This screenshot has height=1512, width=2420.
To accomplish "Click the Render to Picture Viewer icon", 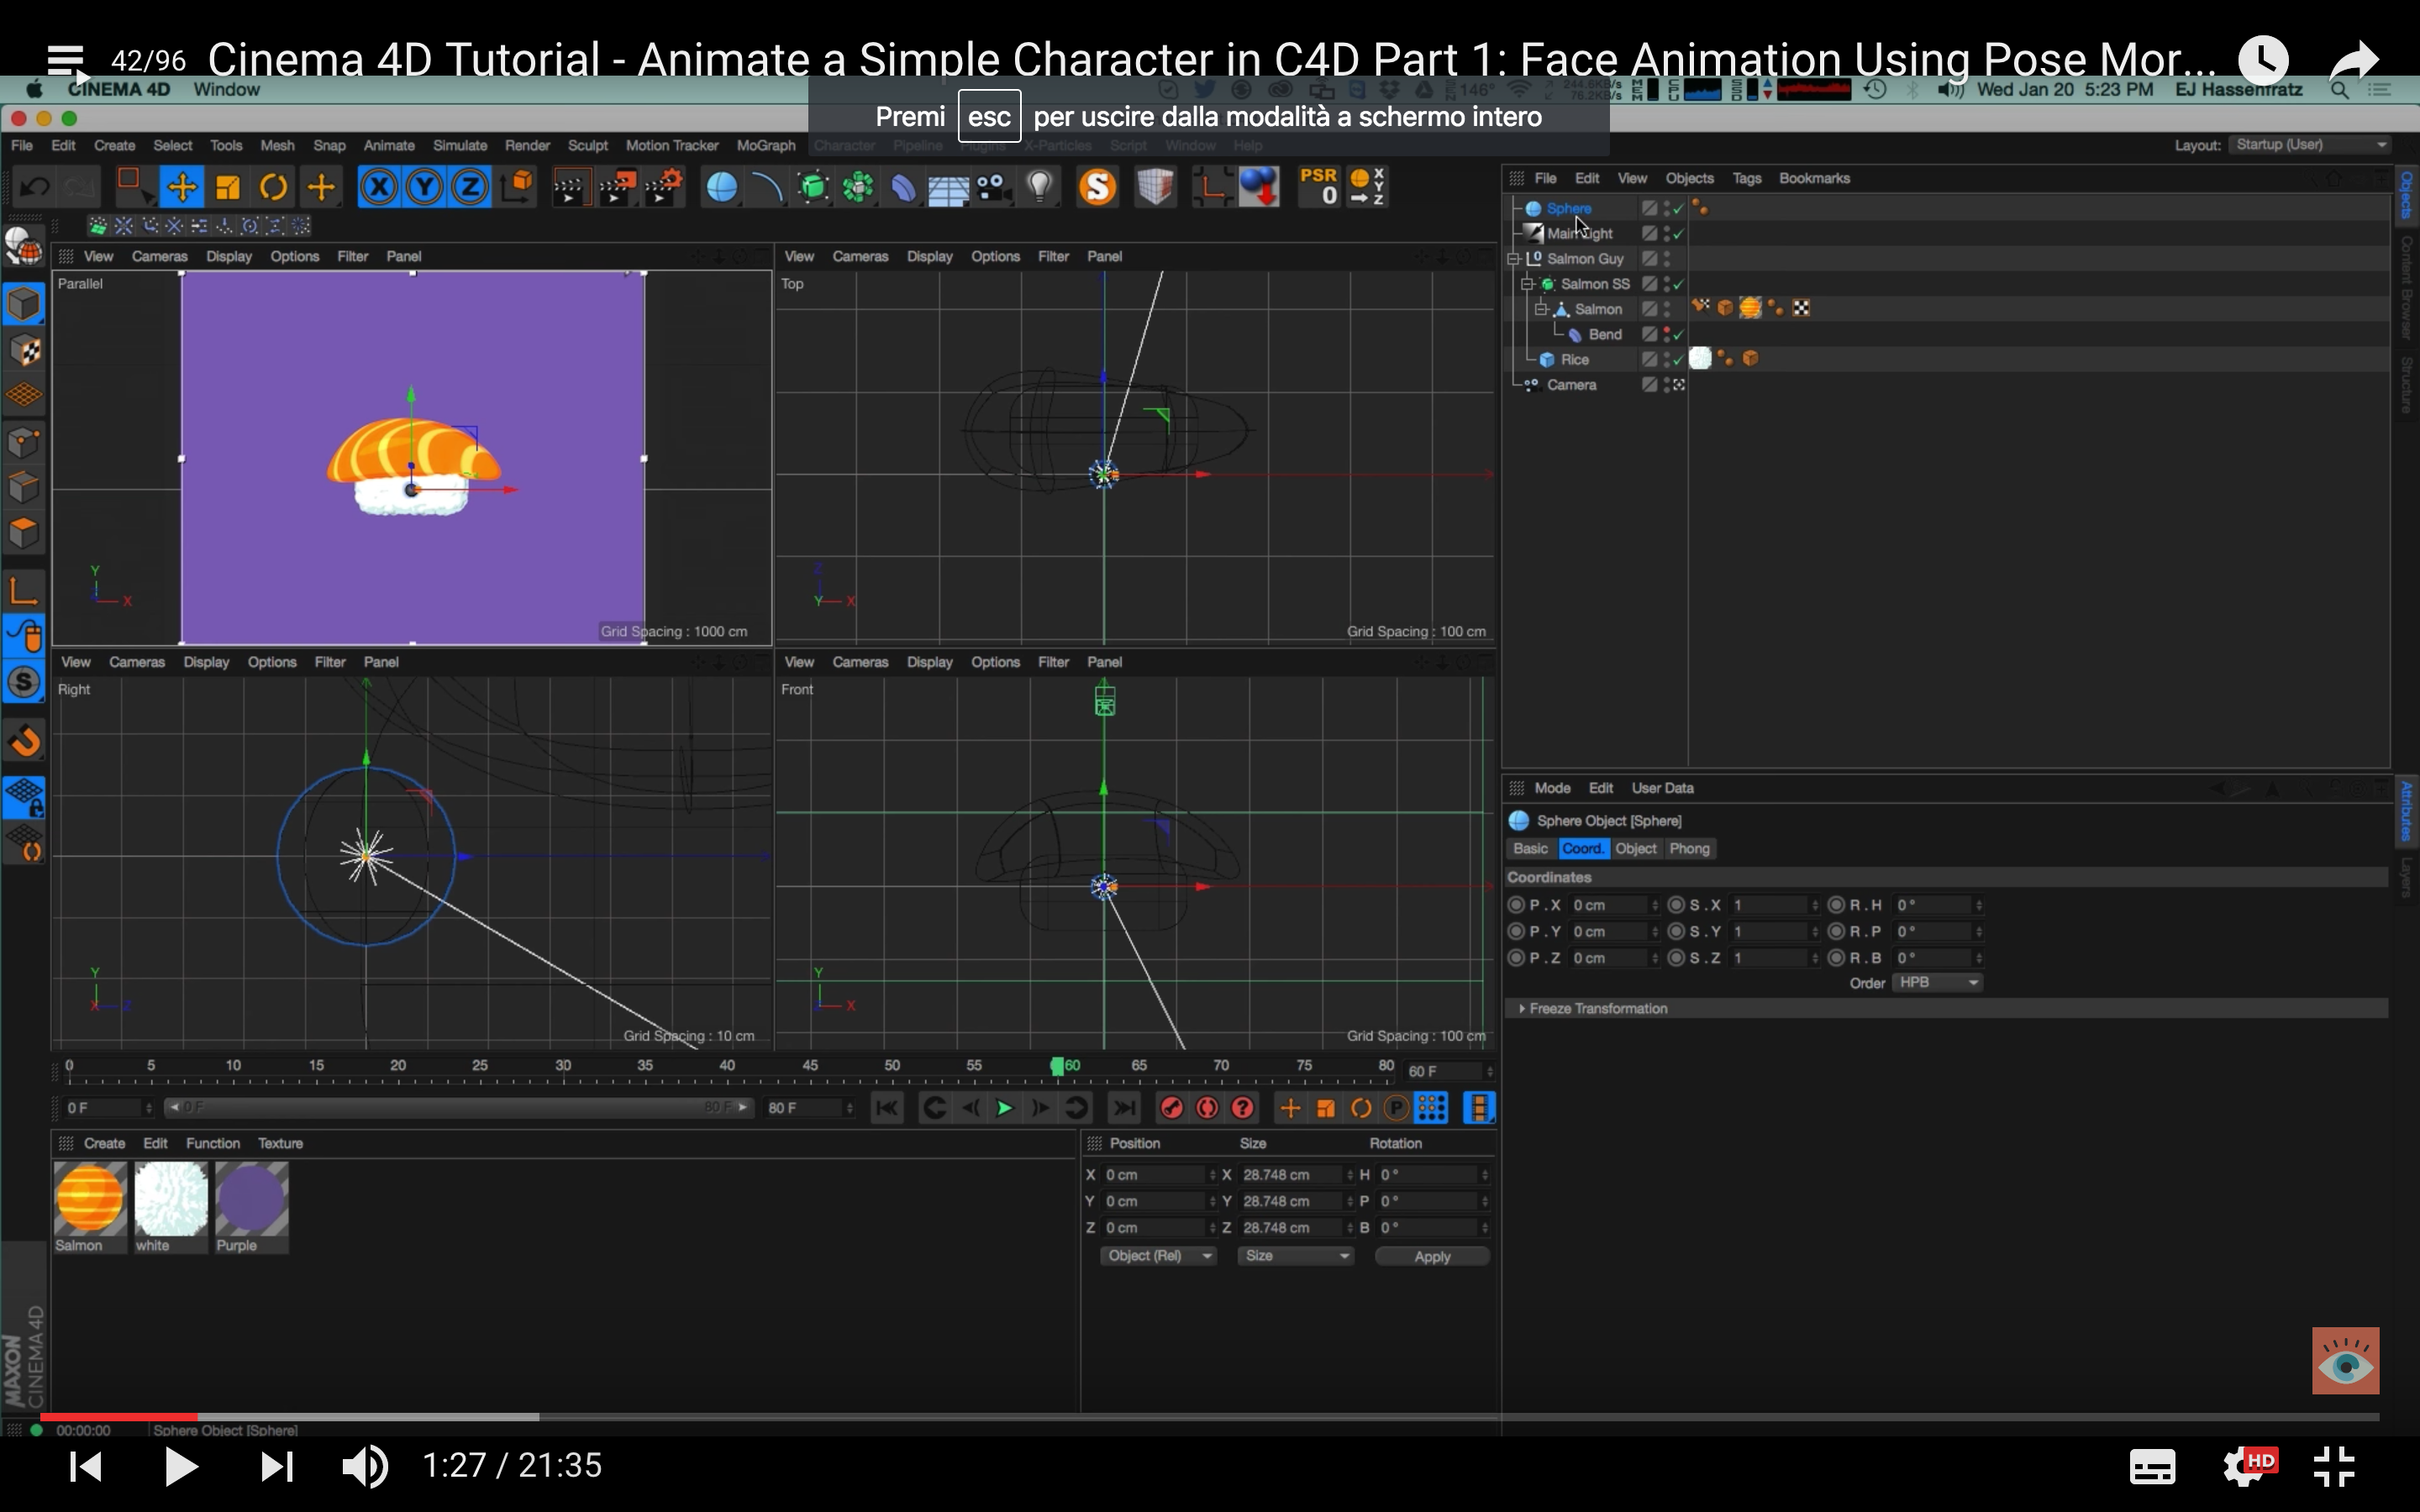I will [x=616, y=187].
